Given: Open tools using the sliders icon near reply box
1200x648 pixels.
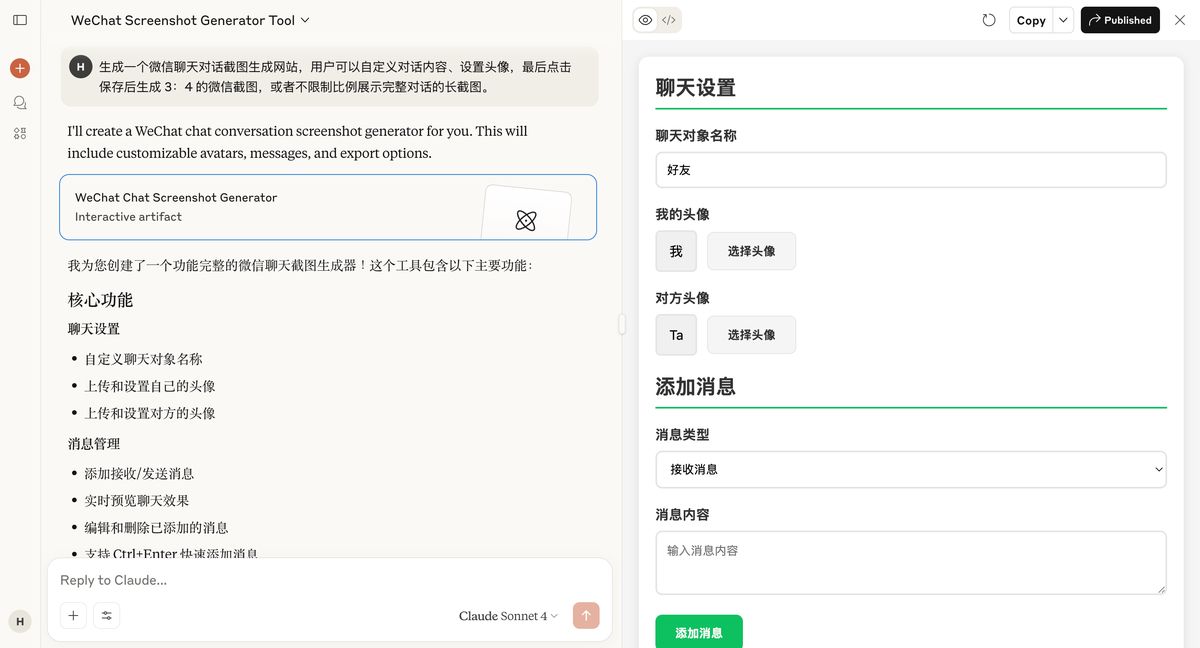Looking at the screenshot, I should (107, 615).
